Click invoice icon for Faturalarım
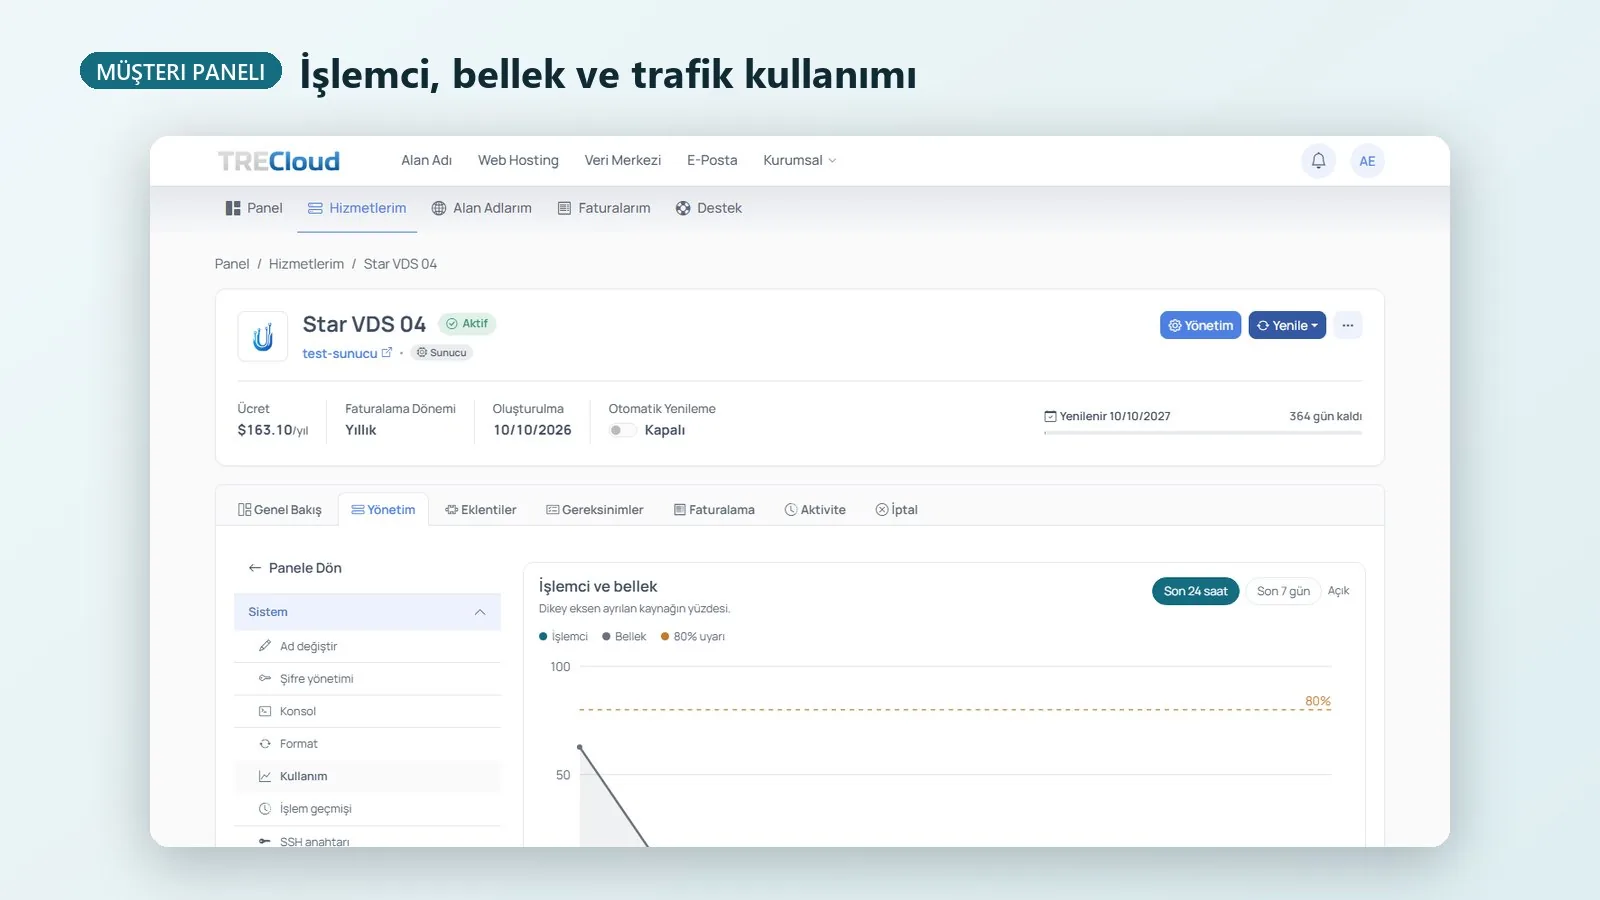This screenshot has width=1600, height=900. [x=564, y=208]
